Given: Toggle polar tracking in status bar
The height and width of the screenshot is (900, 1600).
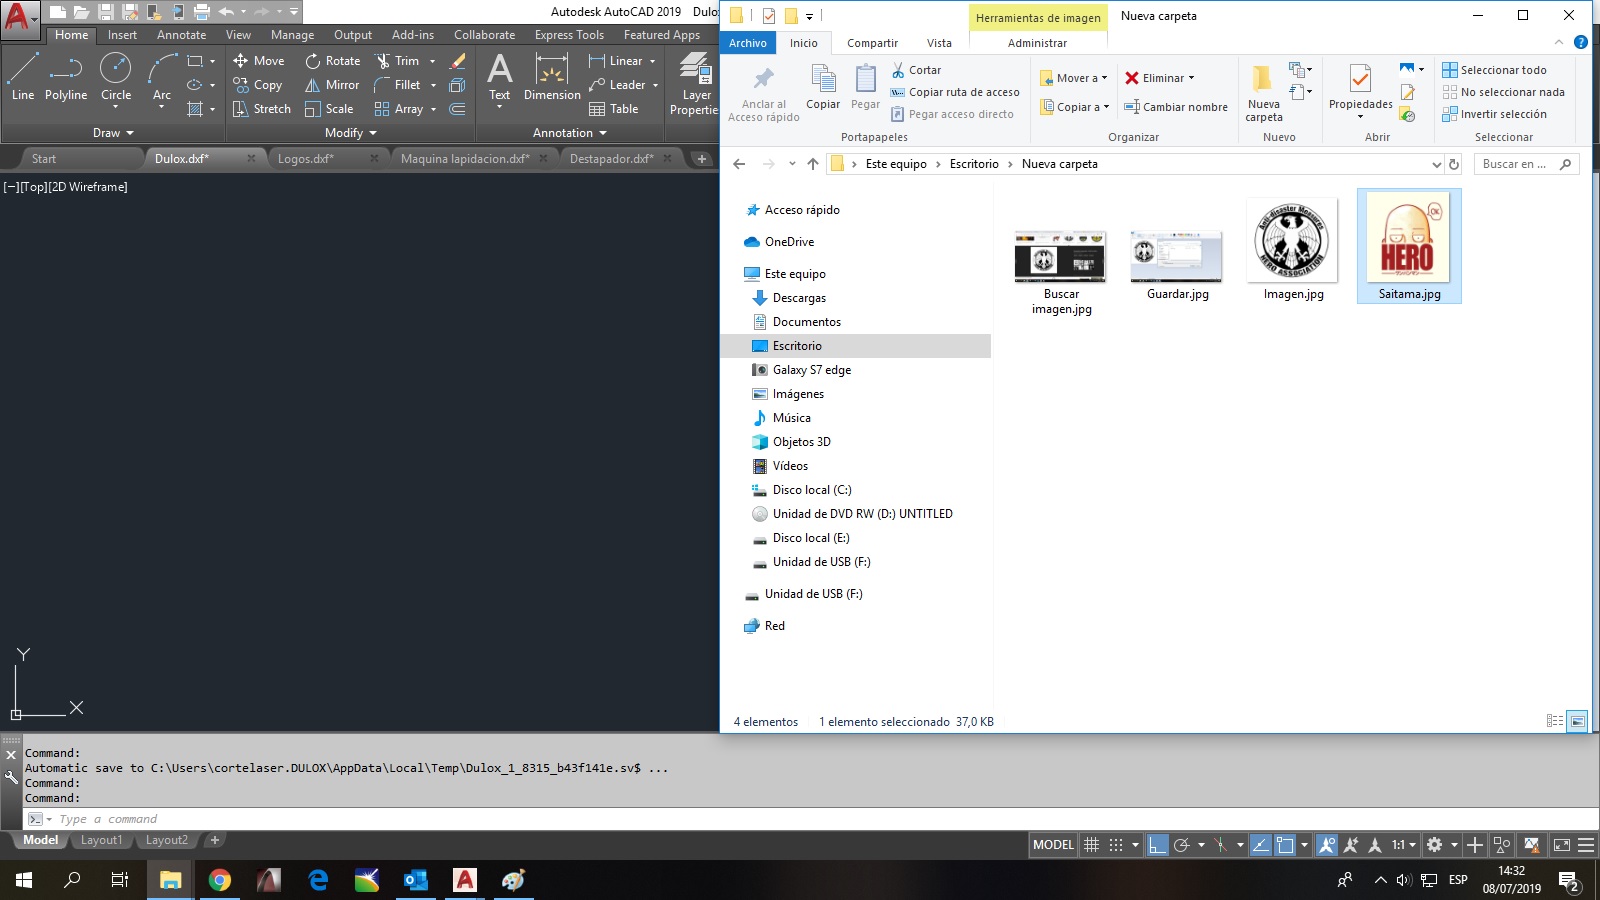Looking at the screenshot, I should [x=1181, y=845].
